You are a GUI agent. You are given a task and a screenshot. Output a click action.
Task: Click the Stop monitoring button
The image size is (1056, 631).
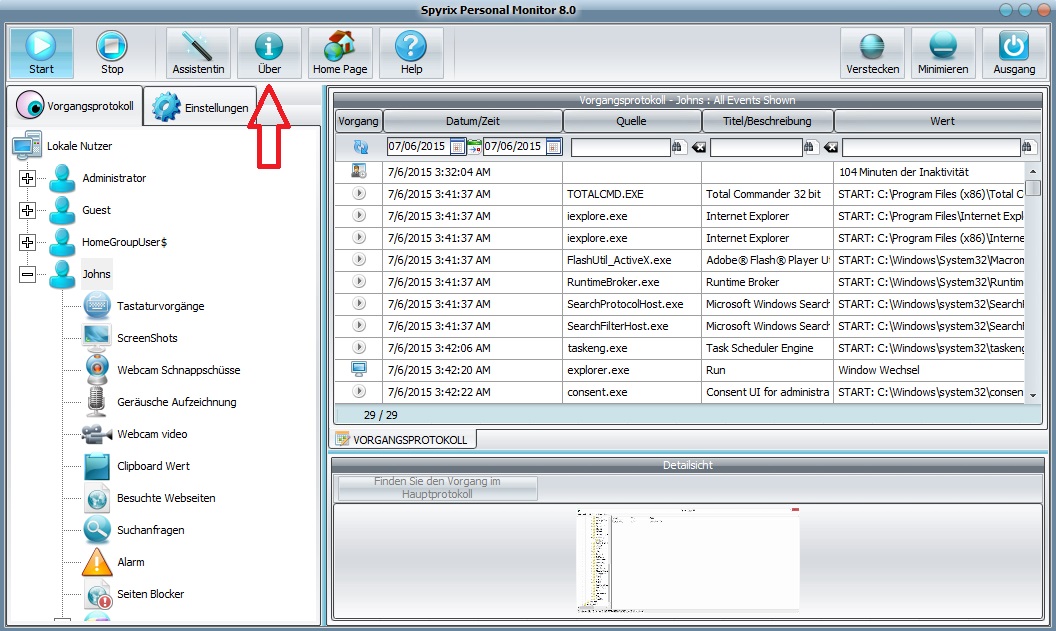[x=112, y=53]
